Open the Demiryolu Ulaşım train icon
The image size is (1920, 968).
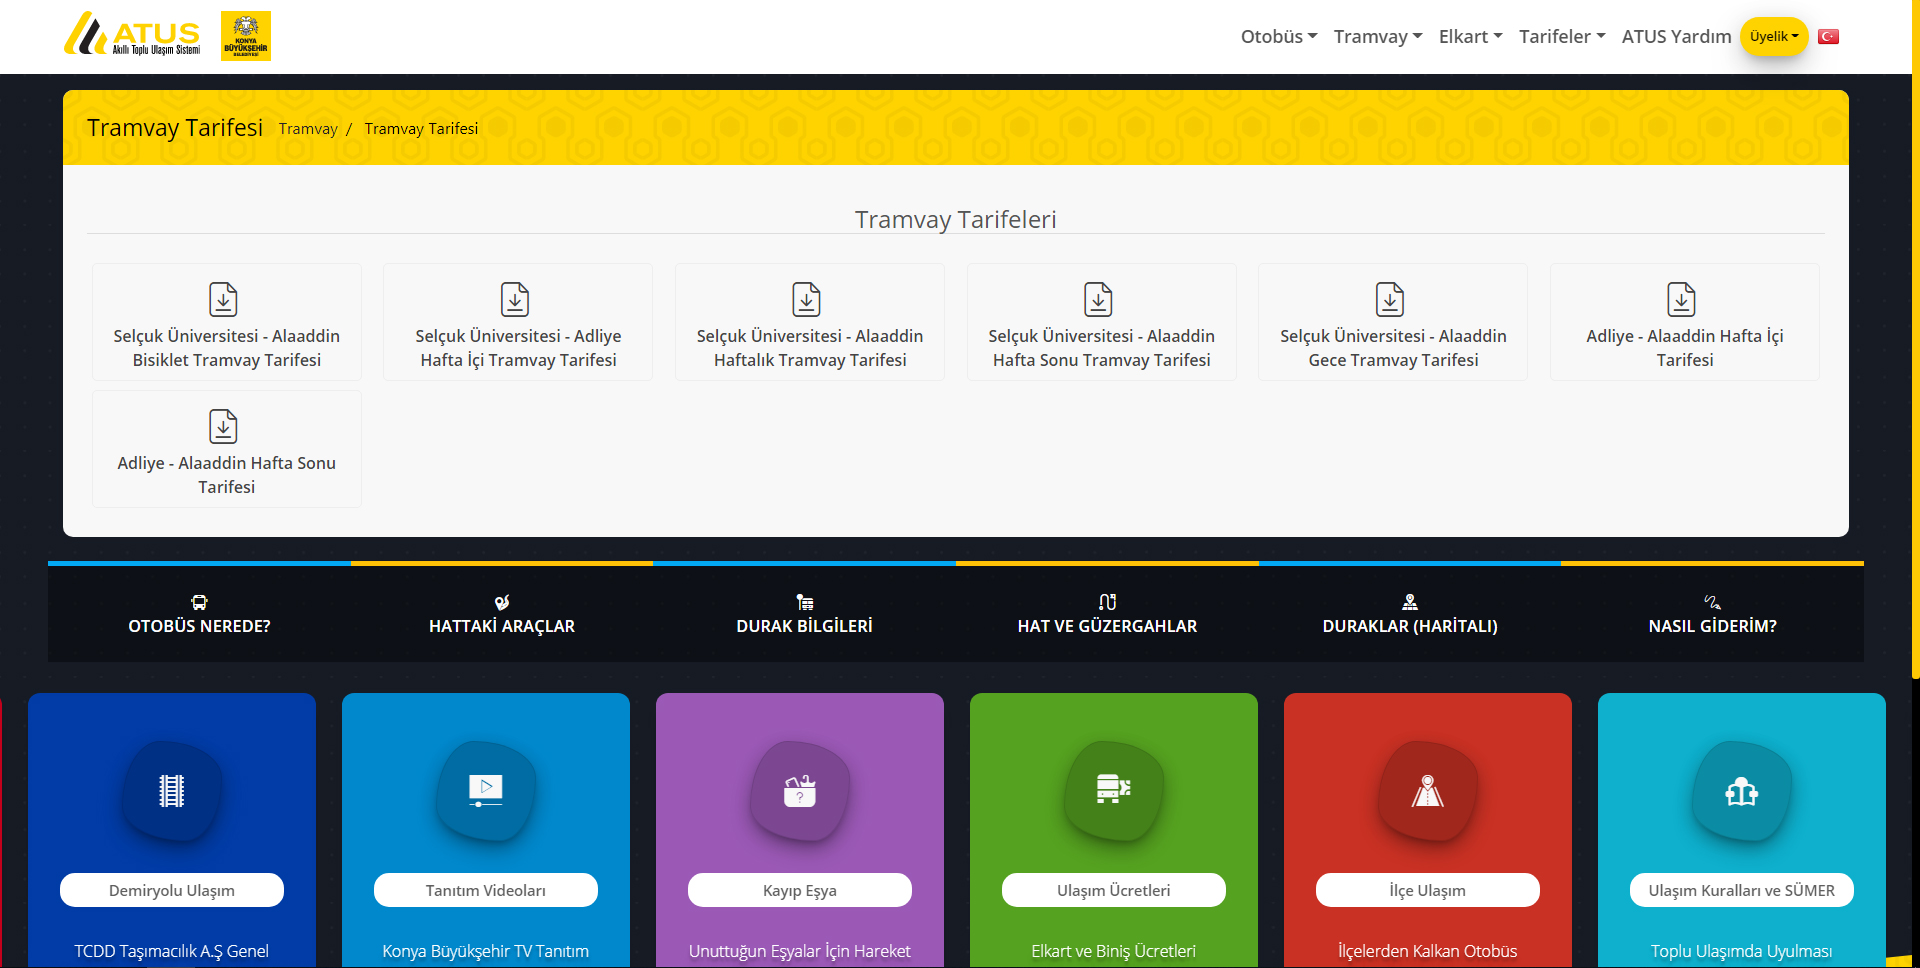pos(172,791)
